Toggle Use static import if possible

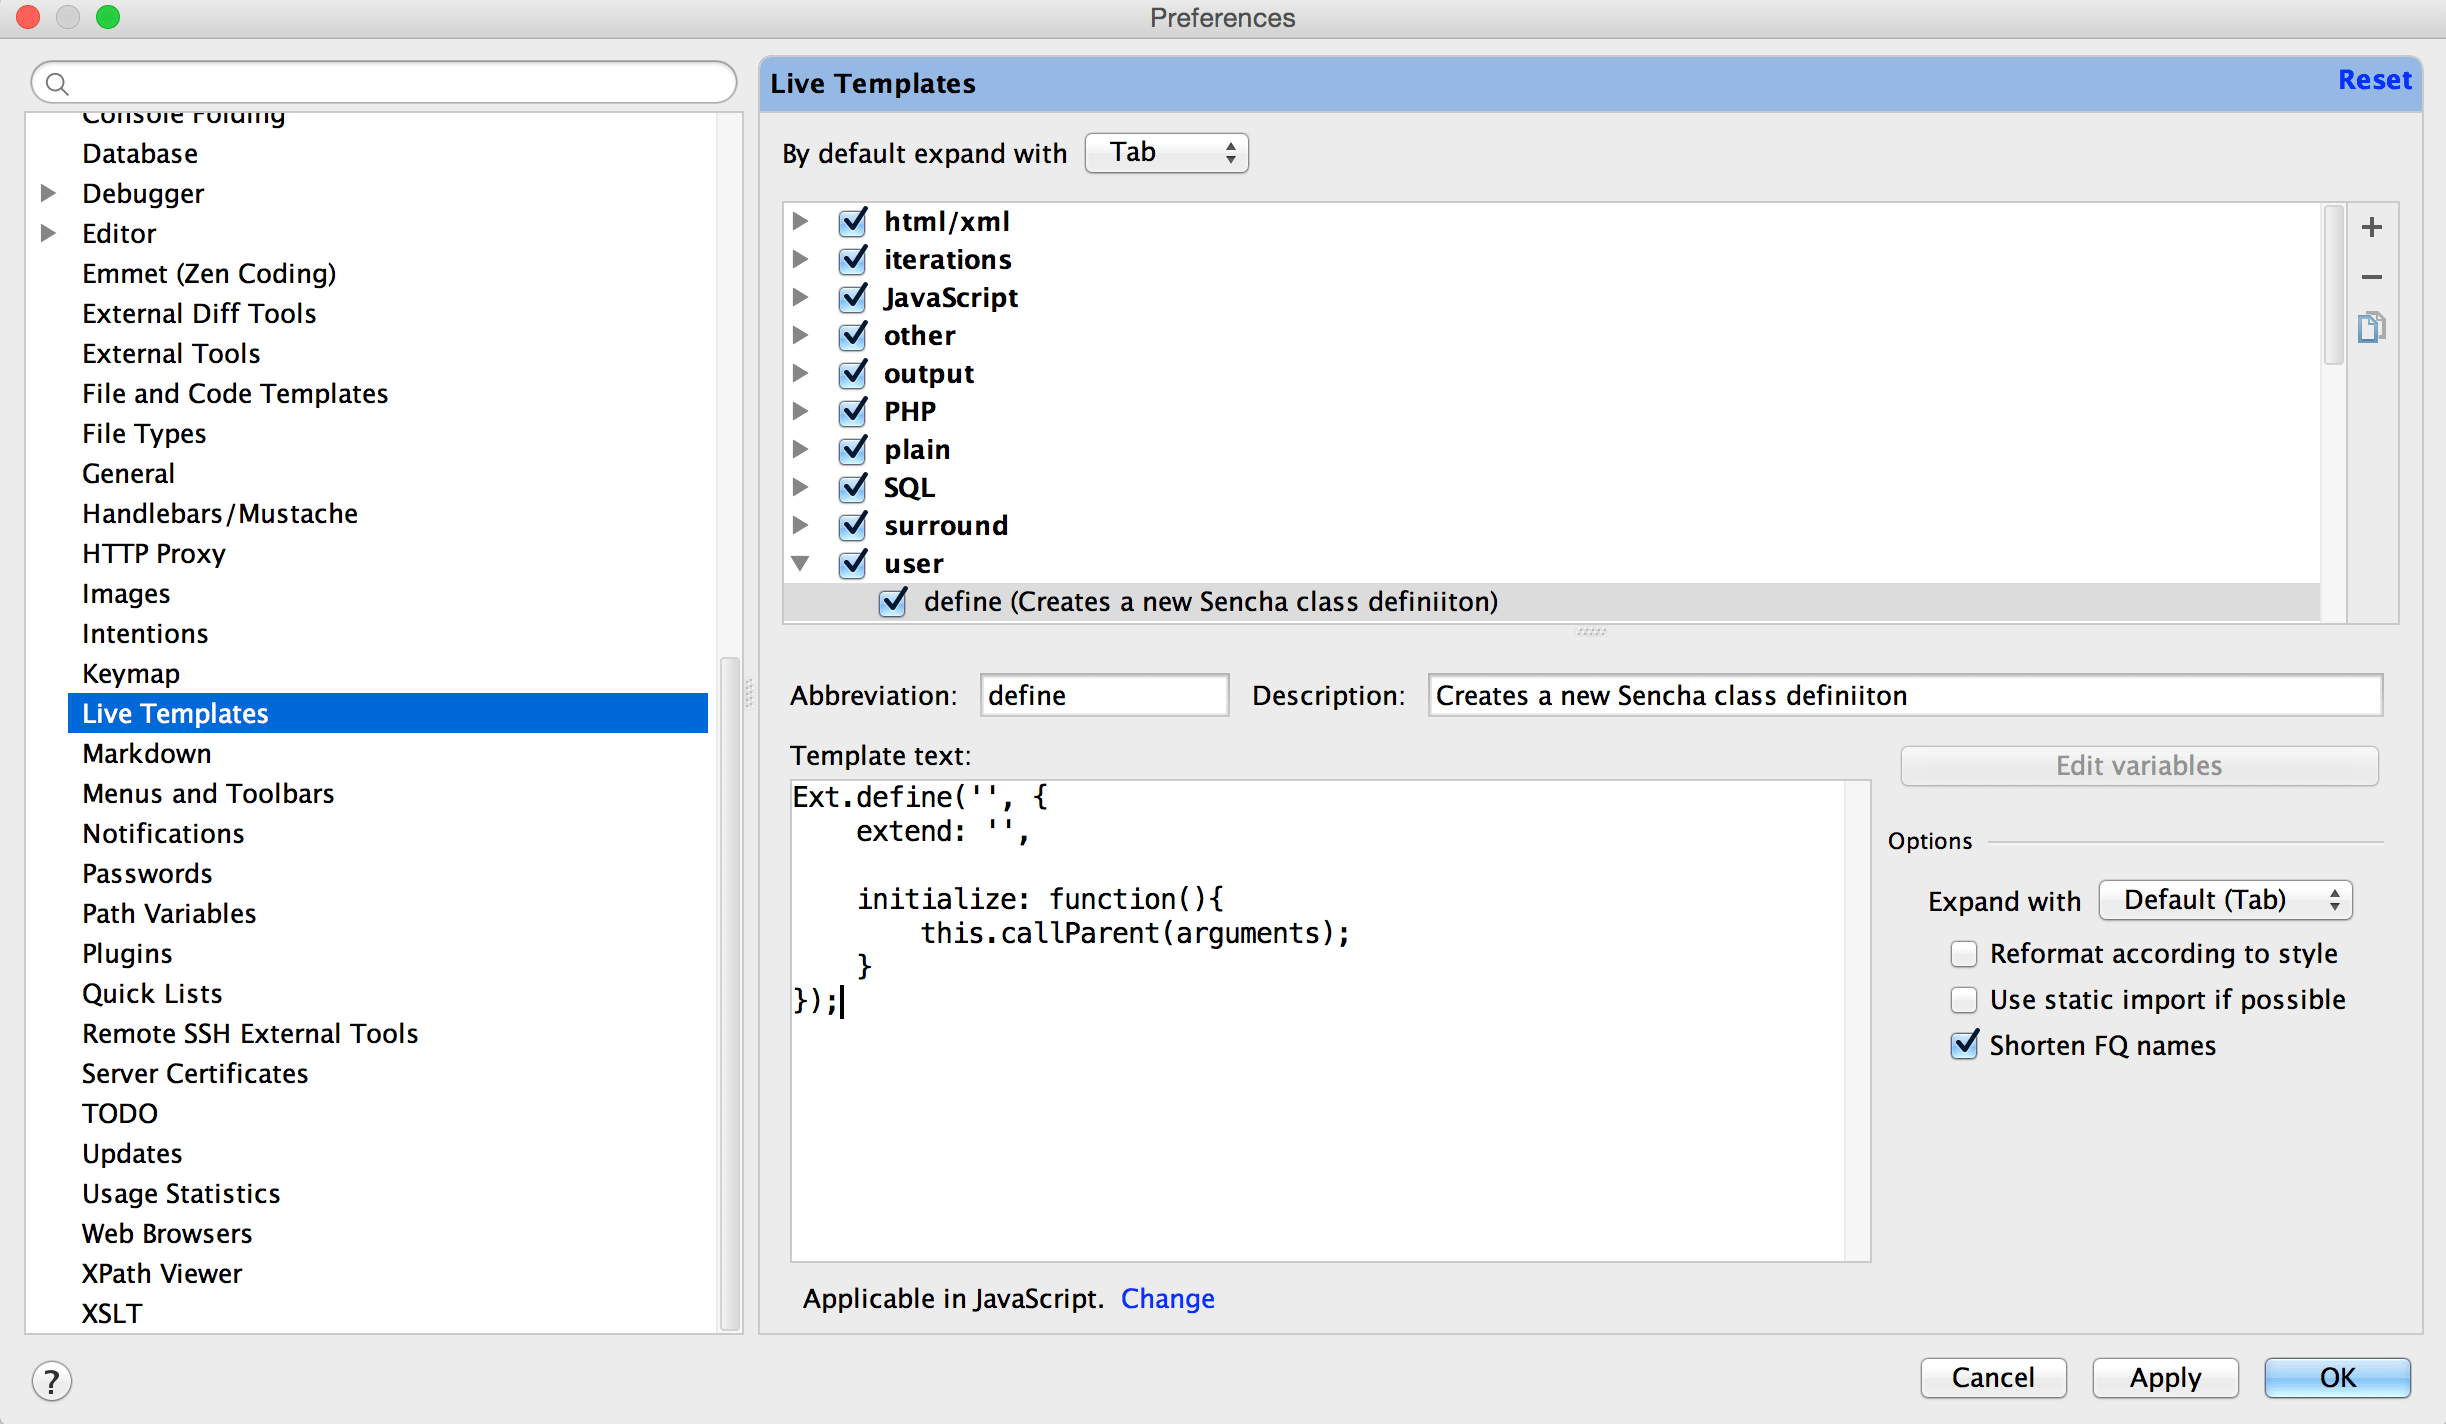[1961, 998]
